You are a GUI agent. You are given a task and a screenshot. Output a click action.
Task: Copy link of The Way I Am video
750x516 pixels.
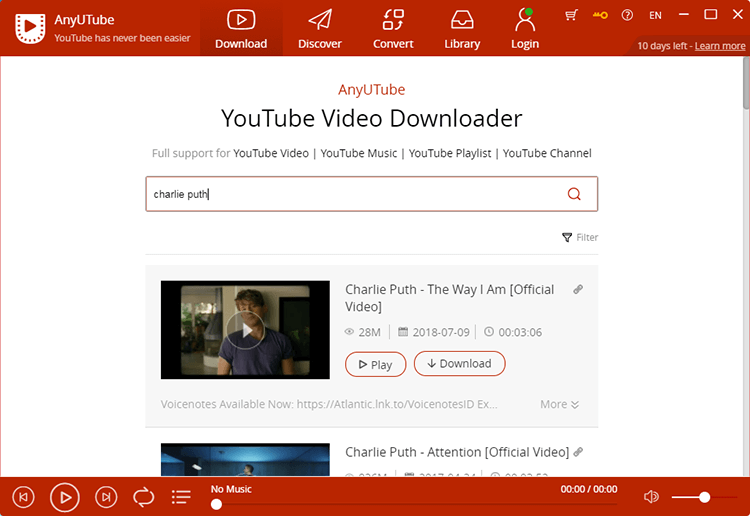click(x=578, y=289)
